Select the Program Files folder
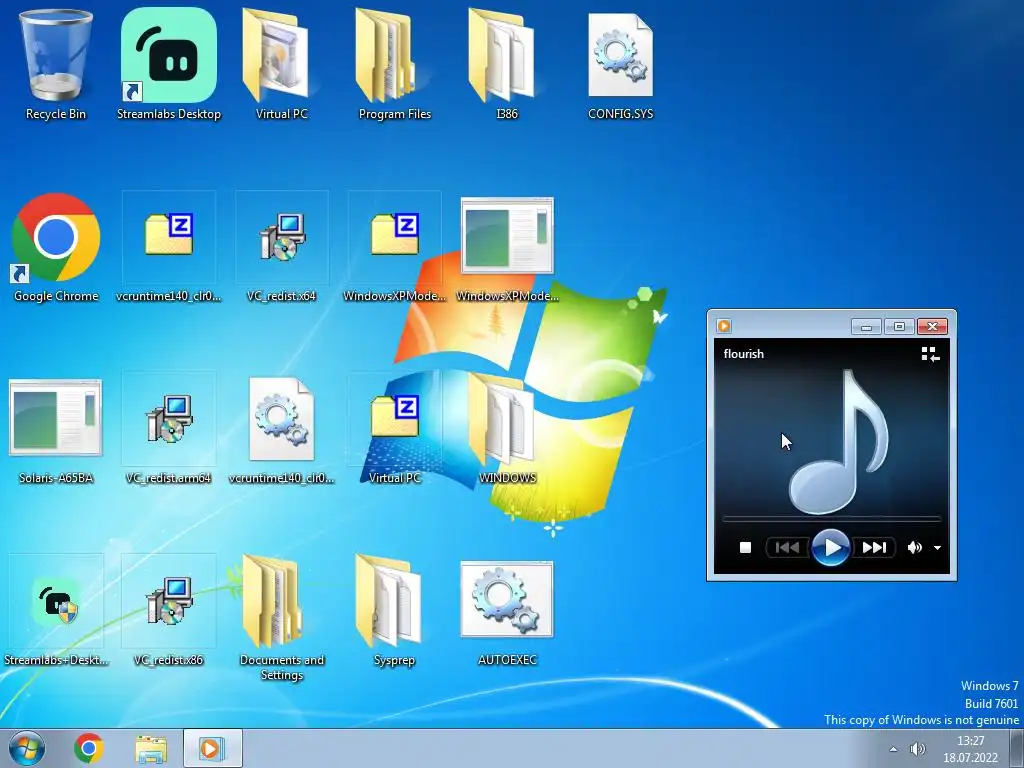This screenshot has width=1024, height=768. click(x=394, y=64)
